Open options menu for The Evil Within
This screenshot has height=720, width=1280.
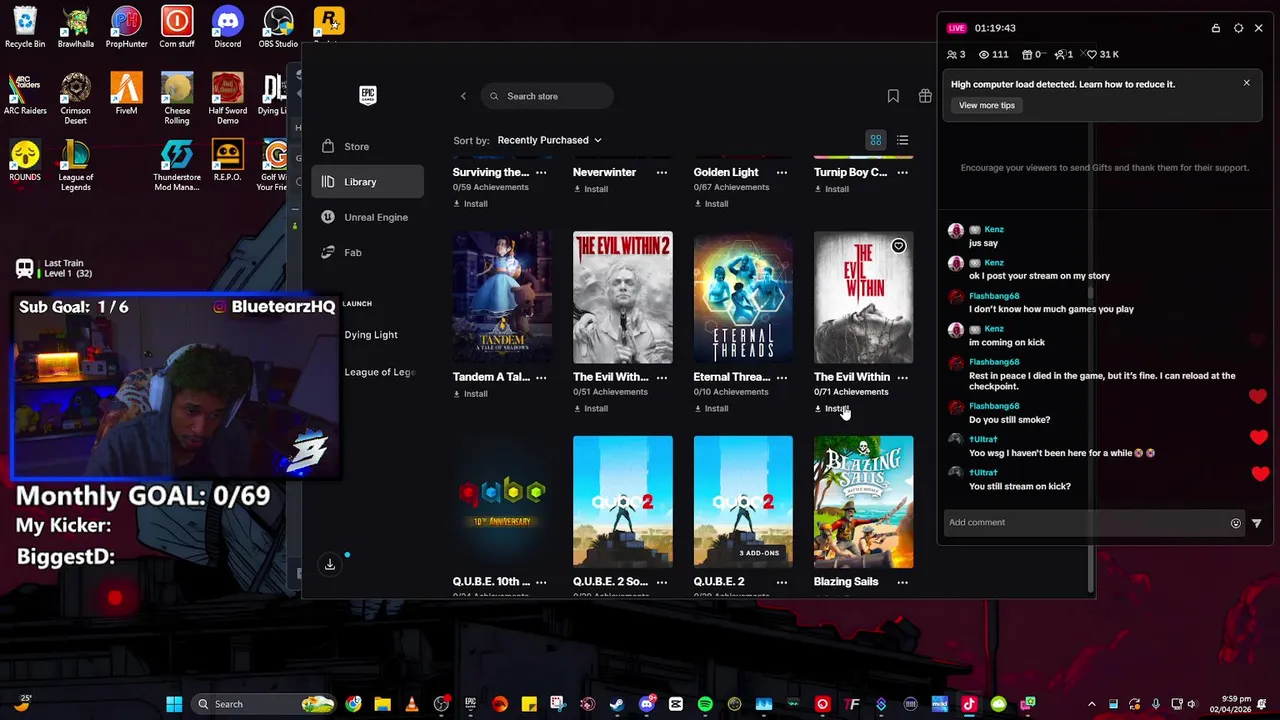pos(902,377)
